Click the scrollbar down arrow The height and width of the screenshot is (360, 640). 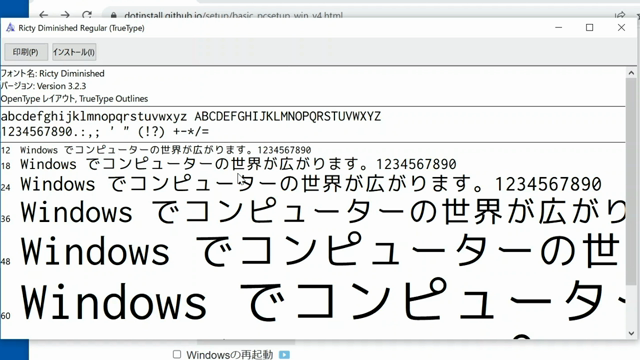coord(631,333)
